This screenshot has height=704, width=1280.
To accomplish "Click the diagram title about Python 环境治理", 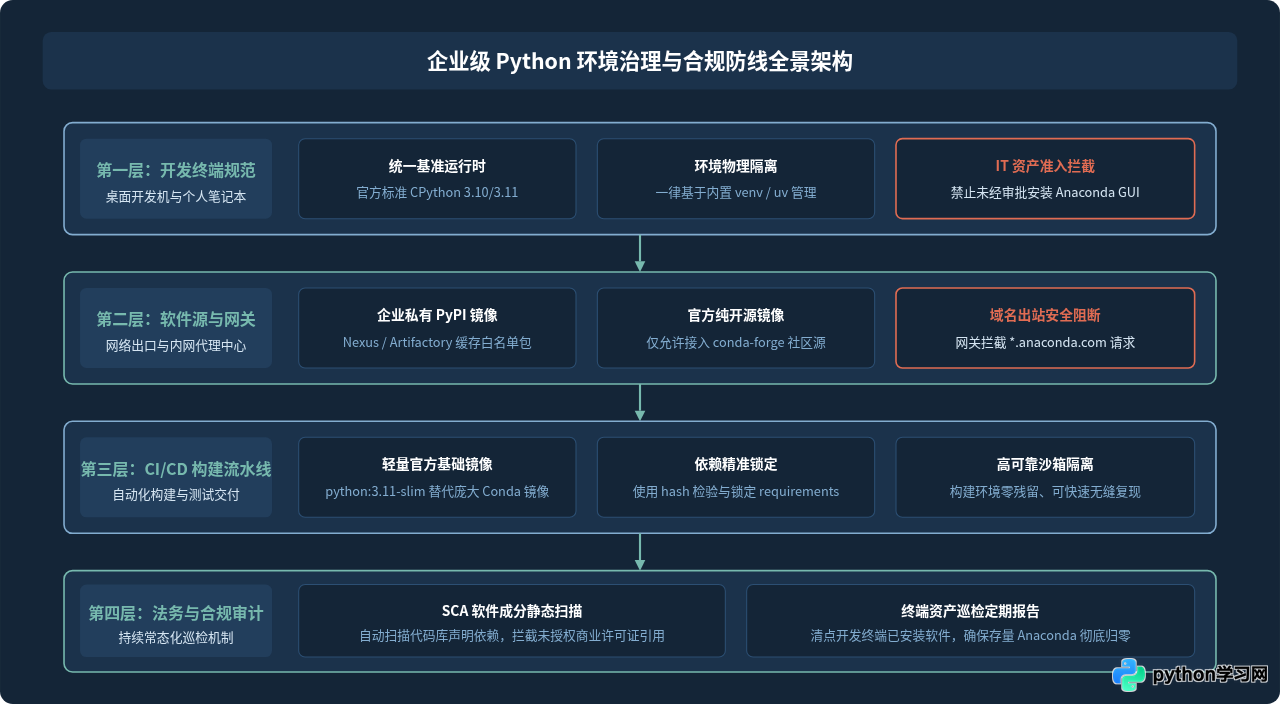I will click(640, 61).
